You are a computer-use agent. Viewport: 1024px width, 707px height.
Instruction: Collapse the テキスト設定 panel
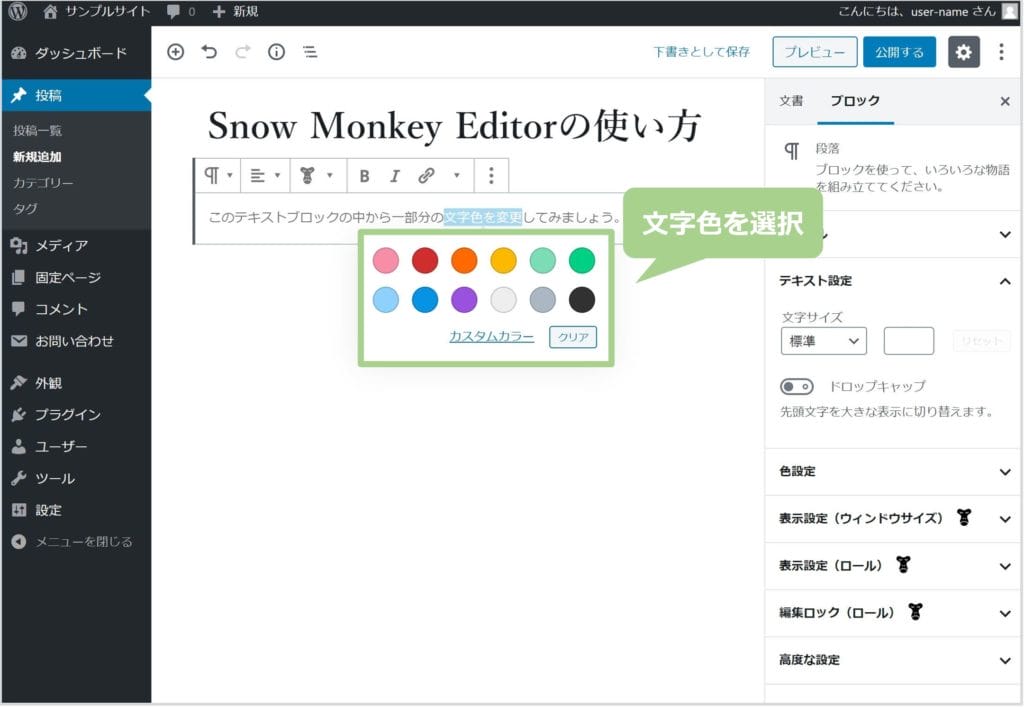tap(893, 281)
